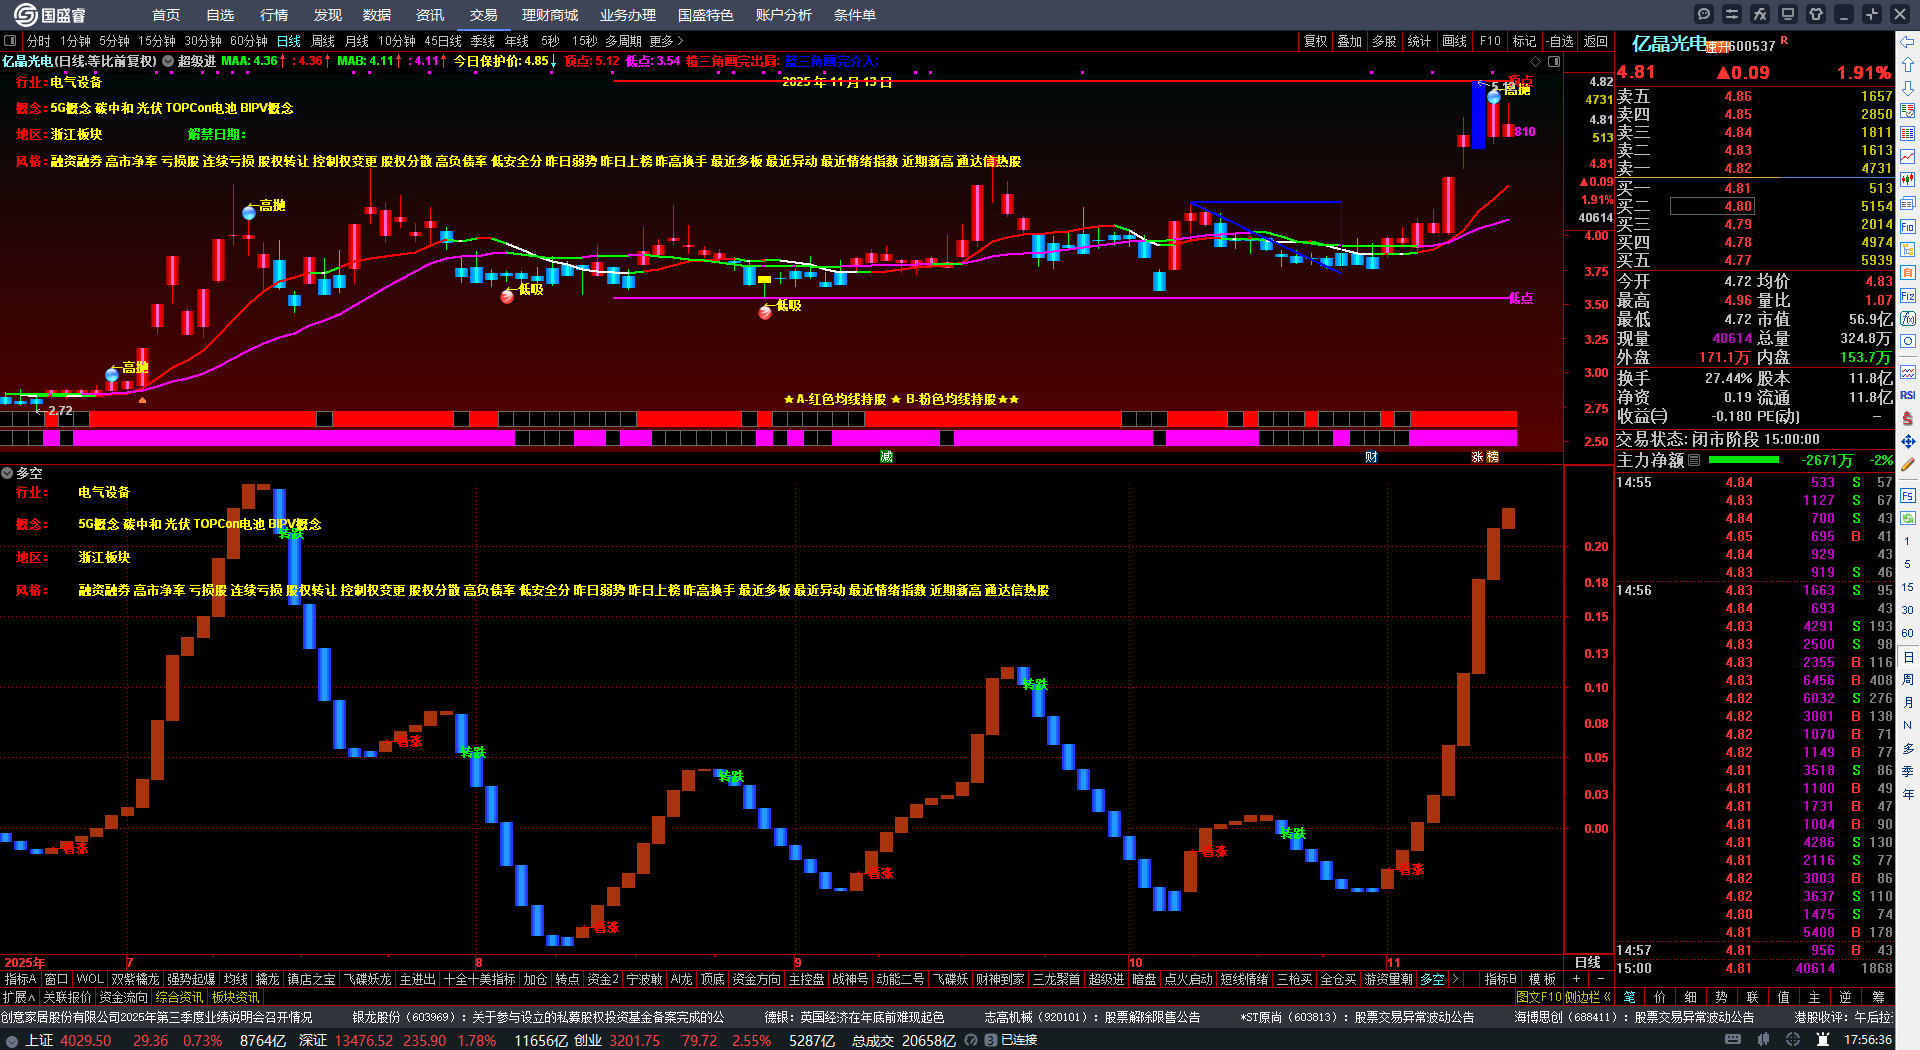Click the round icon beside the stock name header
This screenshot has height=1050, width=1920.
pos(168,61)
